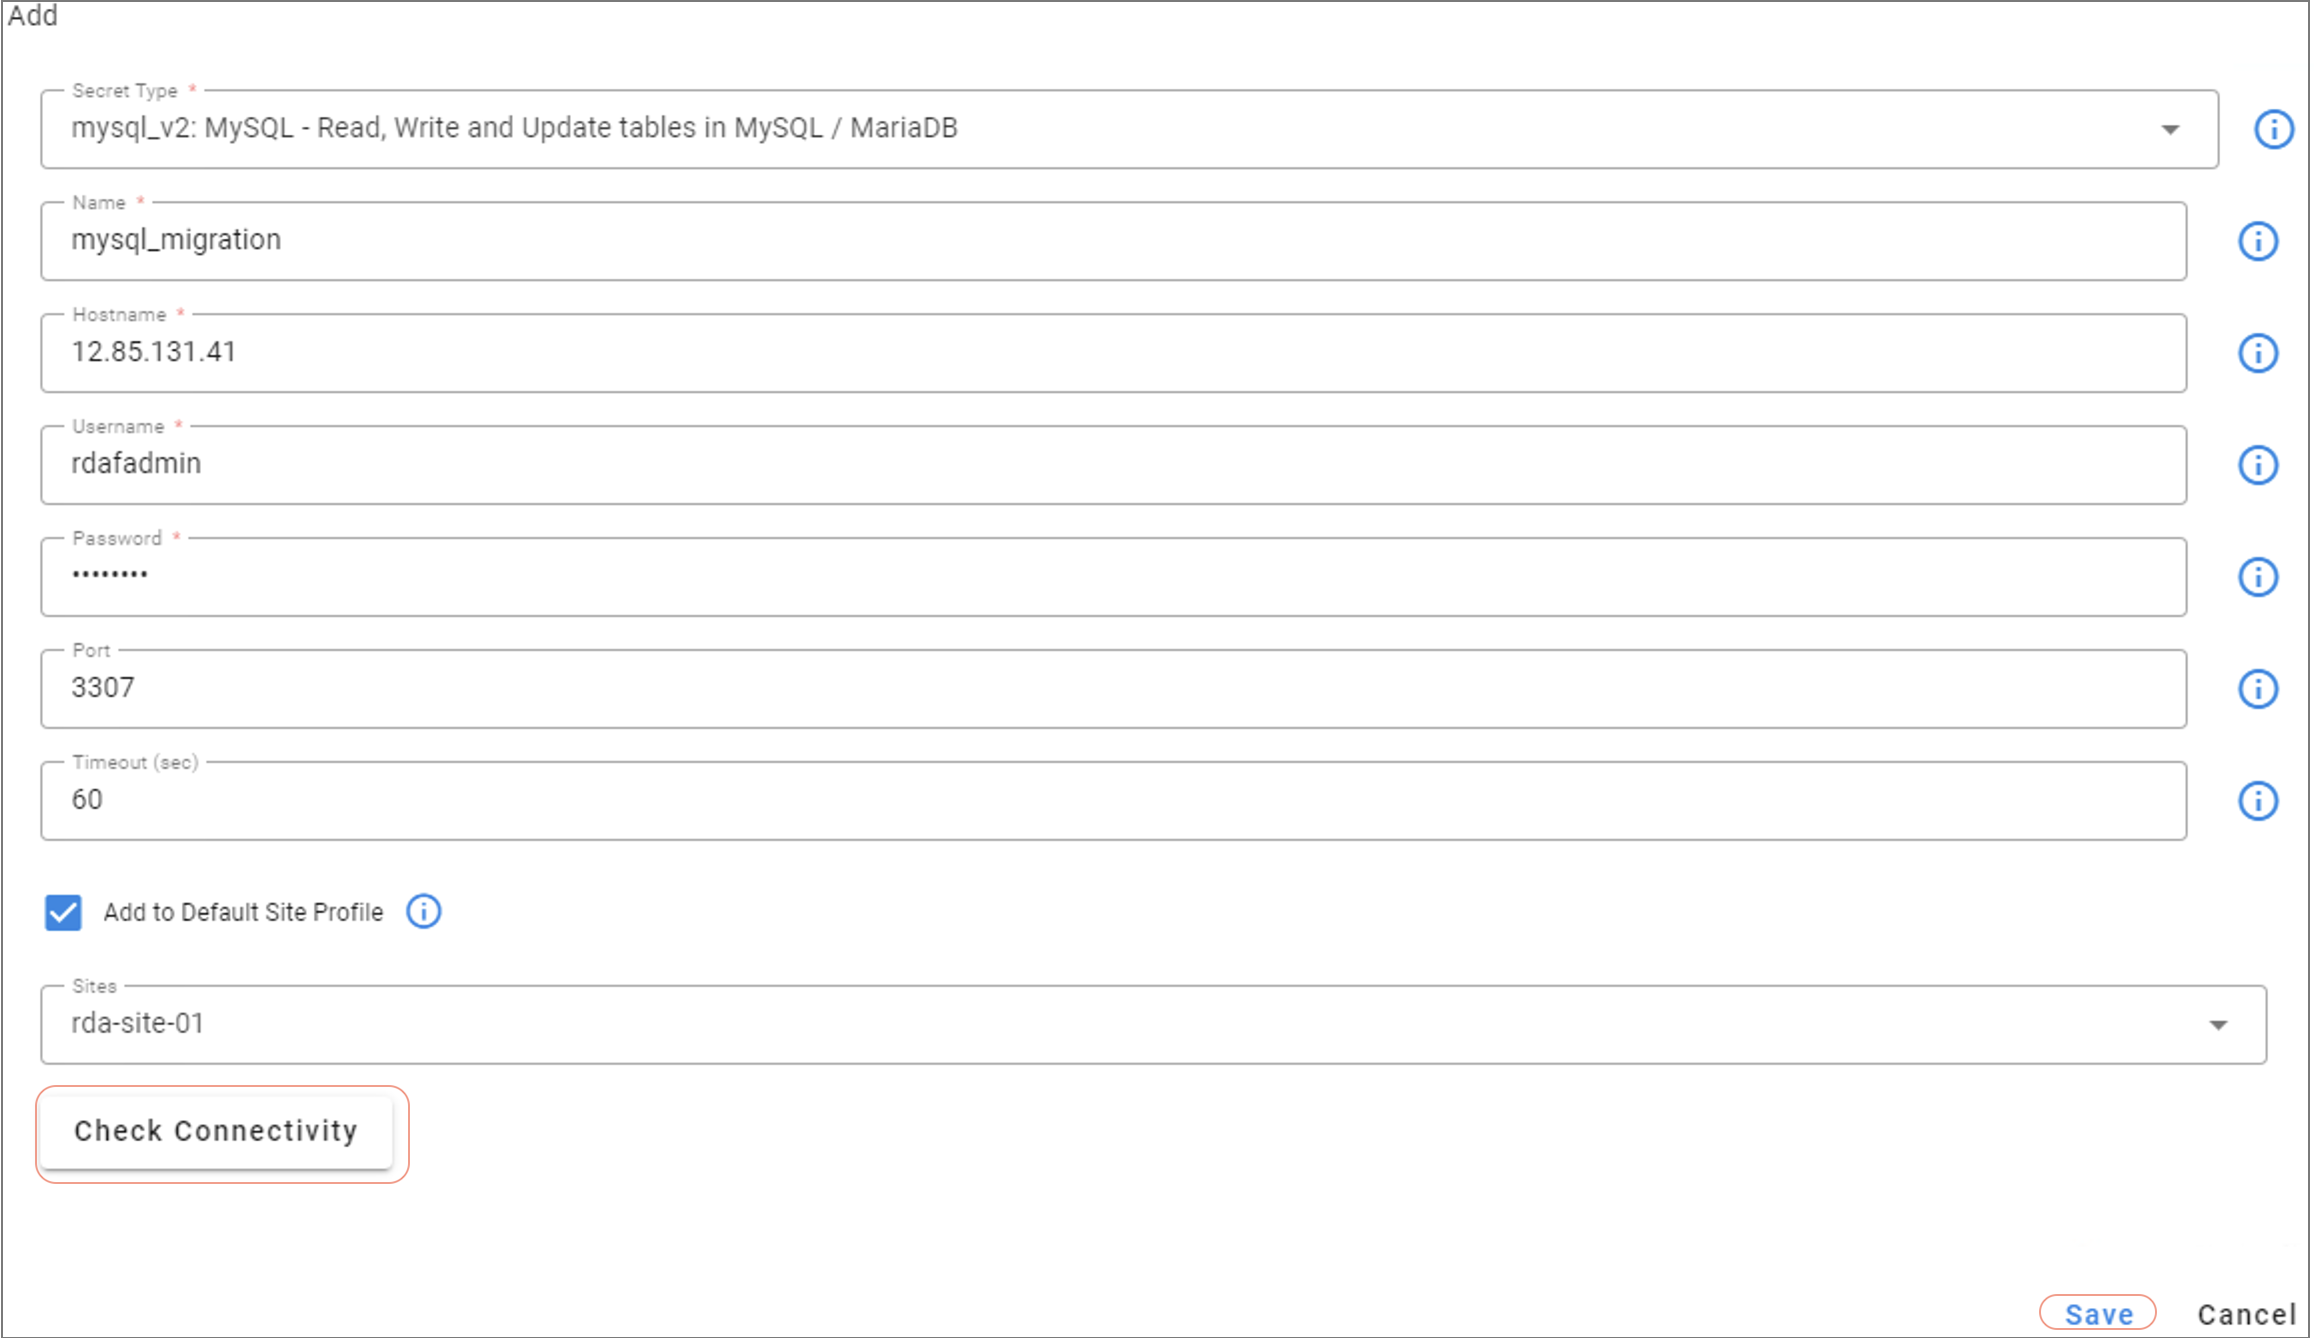The height and width of the screenshot is (1338, 2314).
Task: Click the info icon beside Port field
Action: (x=2257, y=689)
